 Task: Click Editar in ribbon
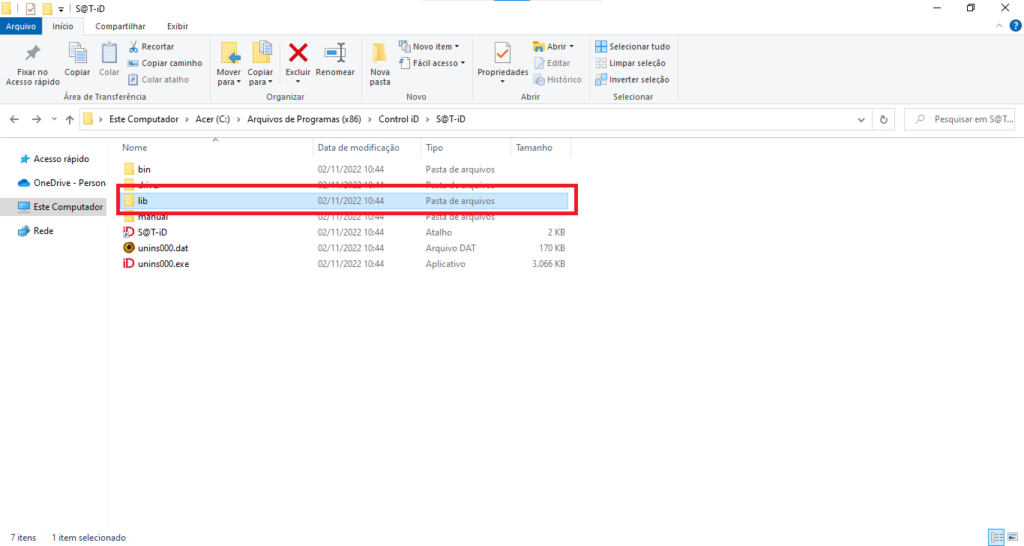pos(552,63)
